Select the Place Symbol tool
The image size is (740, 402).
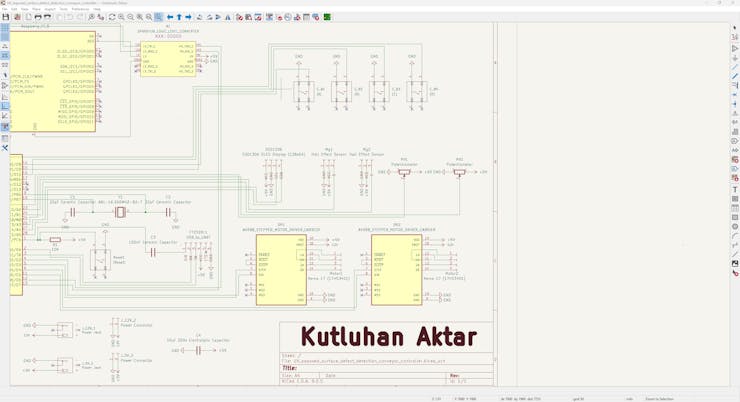pos(735,48)
